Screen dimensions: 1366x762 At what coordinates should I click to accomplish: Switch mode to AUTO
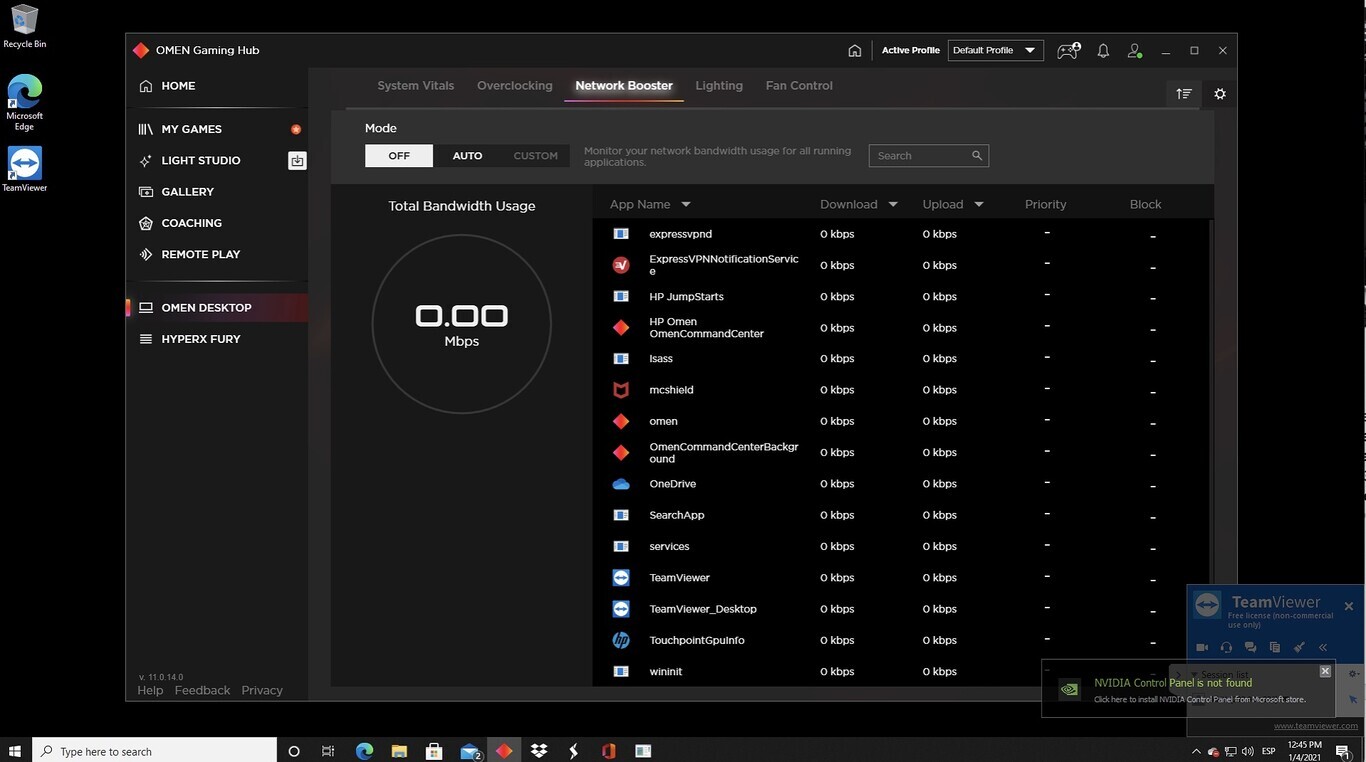click(x=467, y=156)
